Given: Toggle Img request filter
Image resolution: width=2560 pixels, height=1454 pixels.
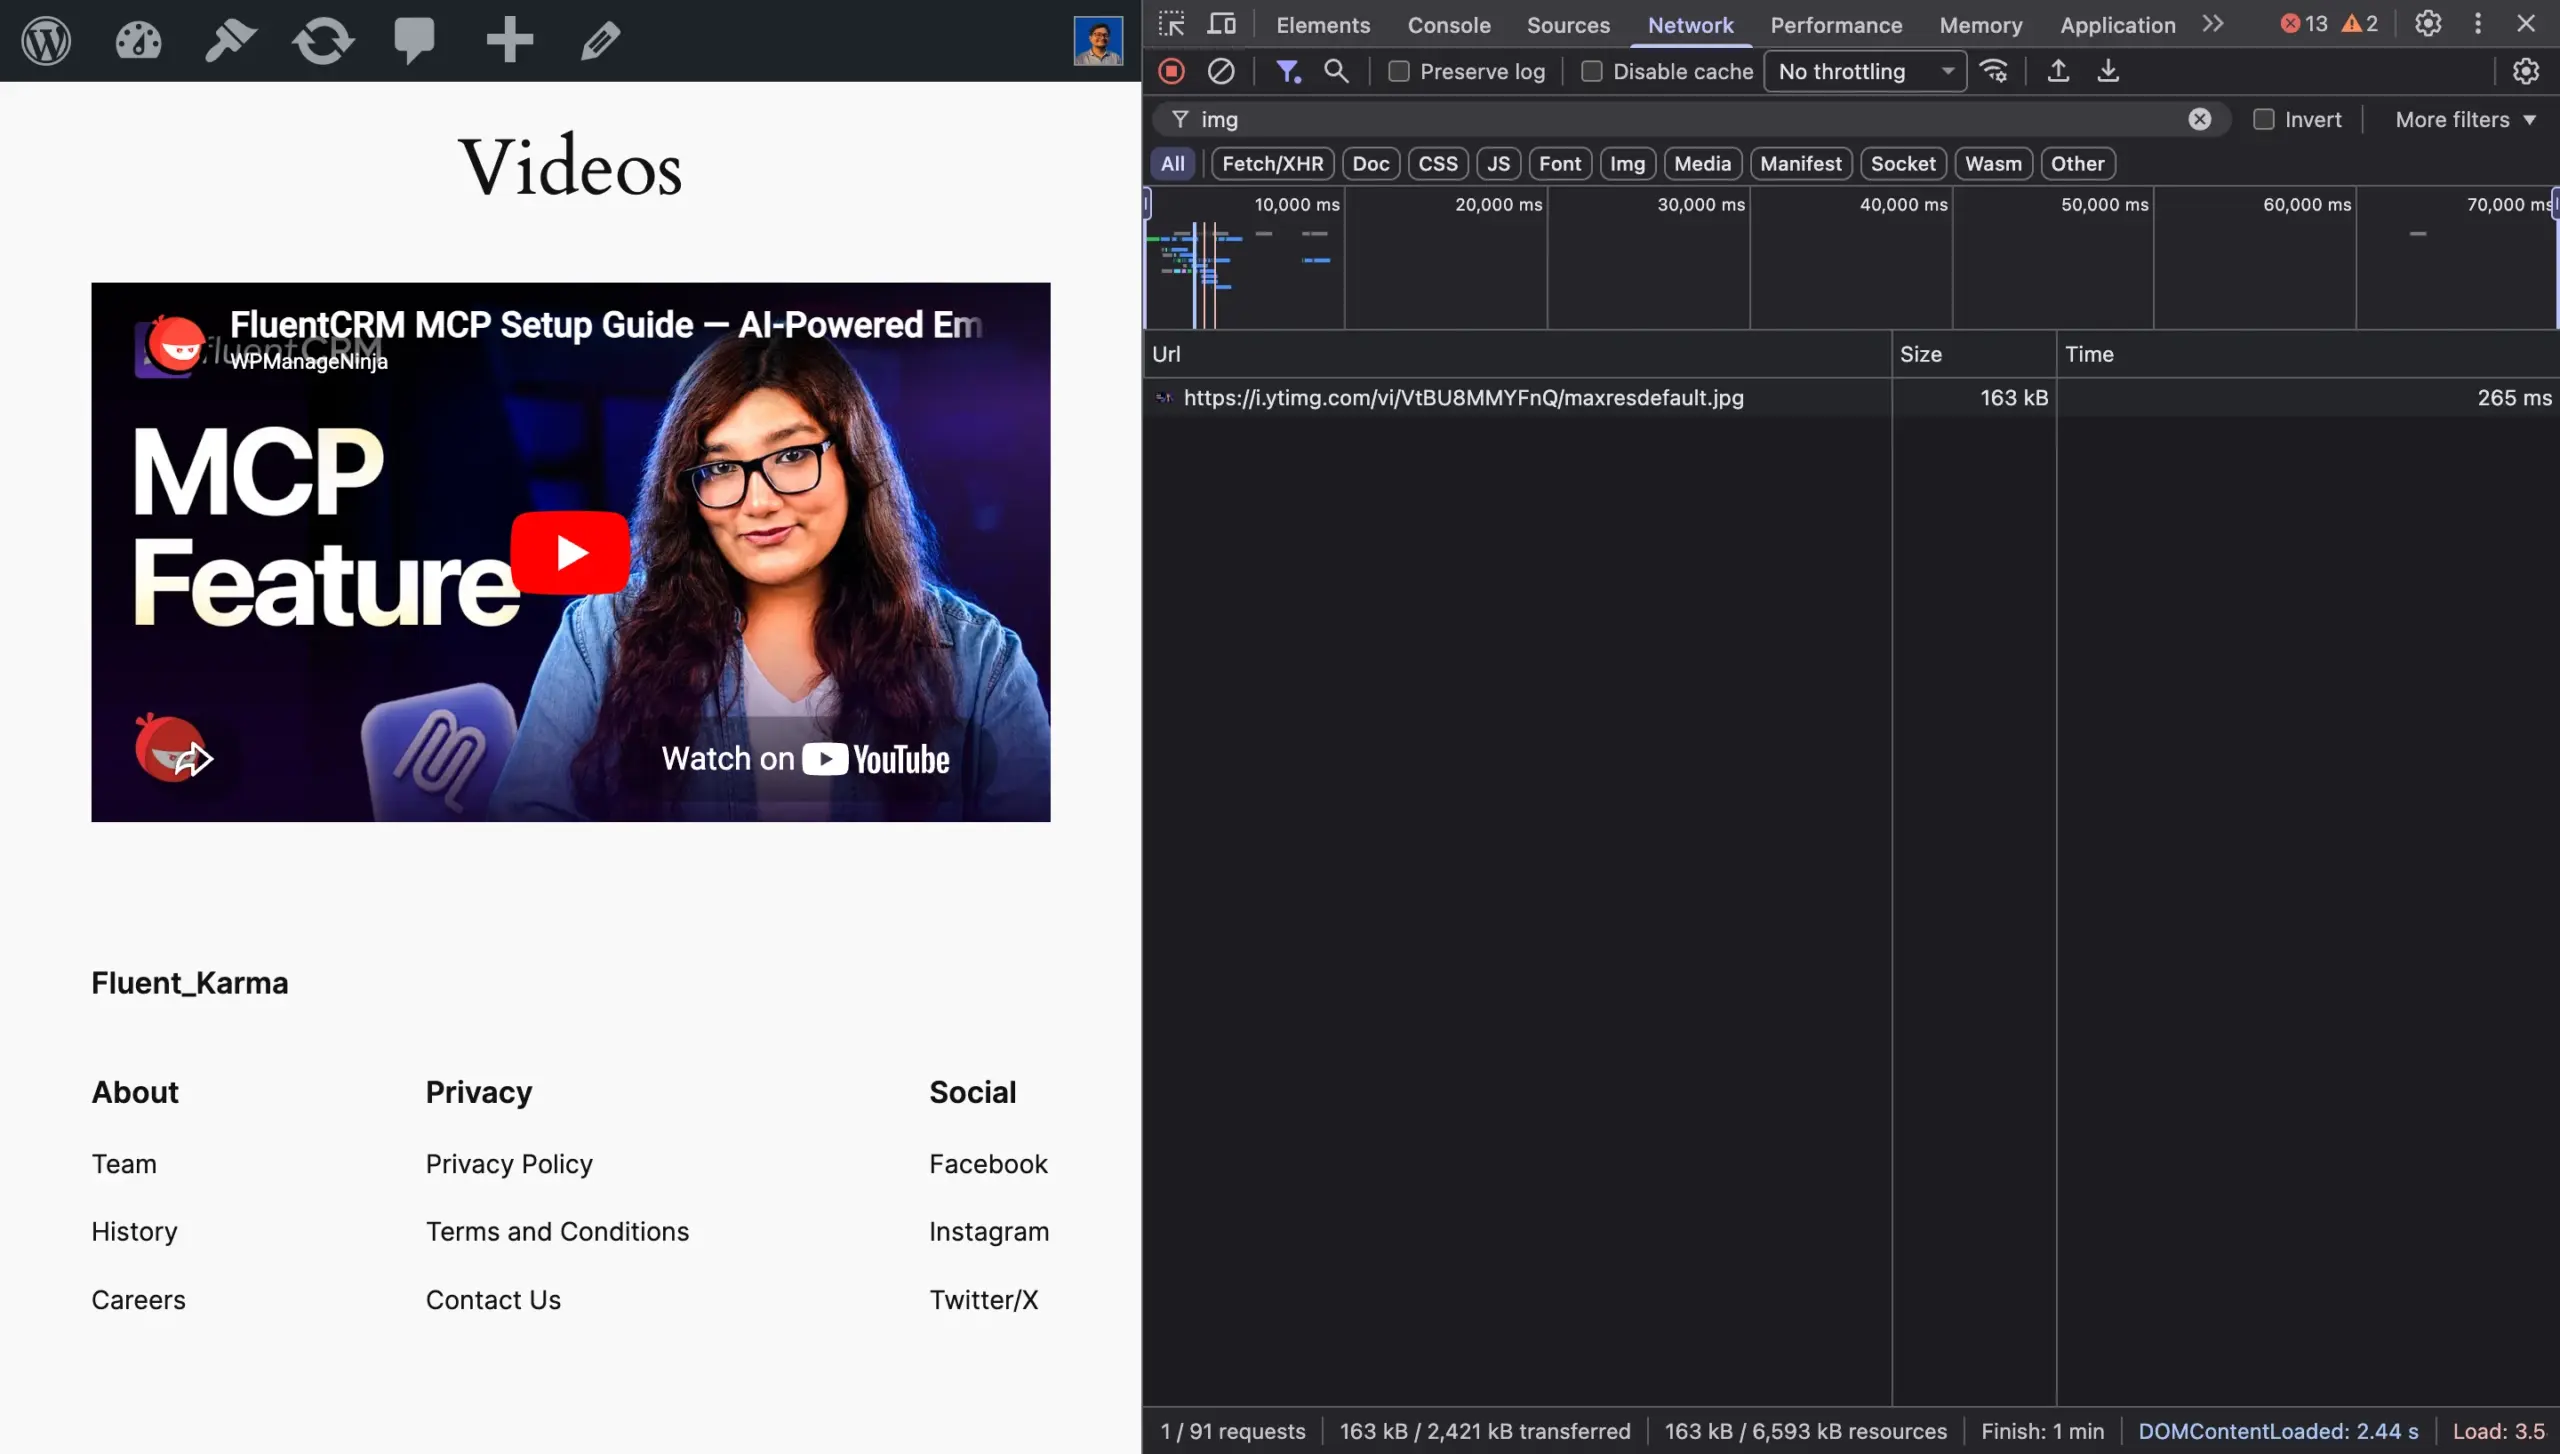Looking at the screenshot, I should pos(1627,164).
